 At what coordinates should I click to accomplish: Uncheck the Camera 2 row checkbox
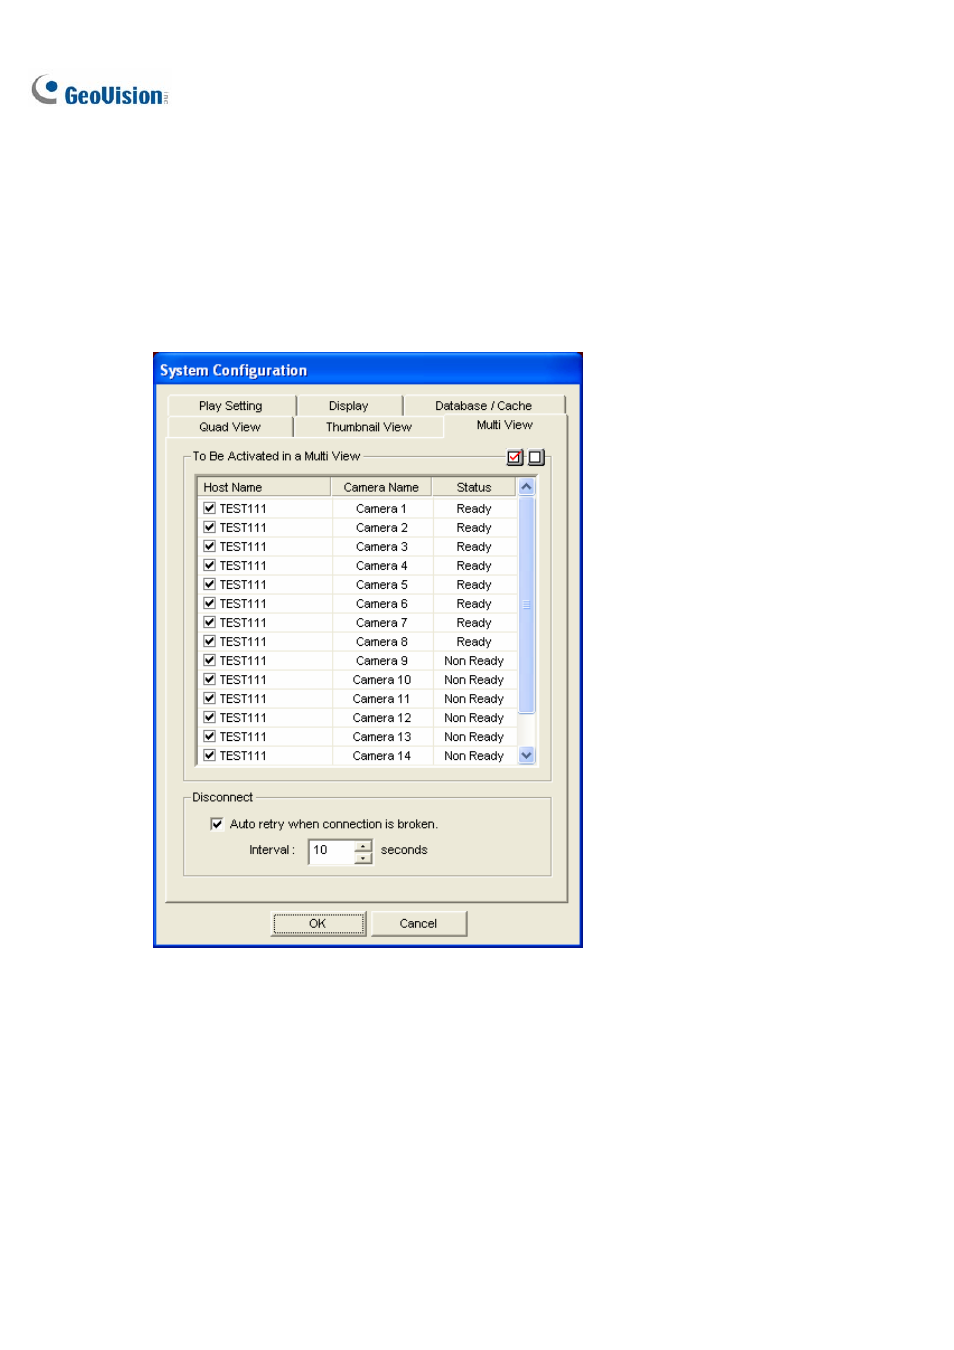click(x=210, y=527)
